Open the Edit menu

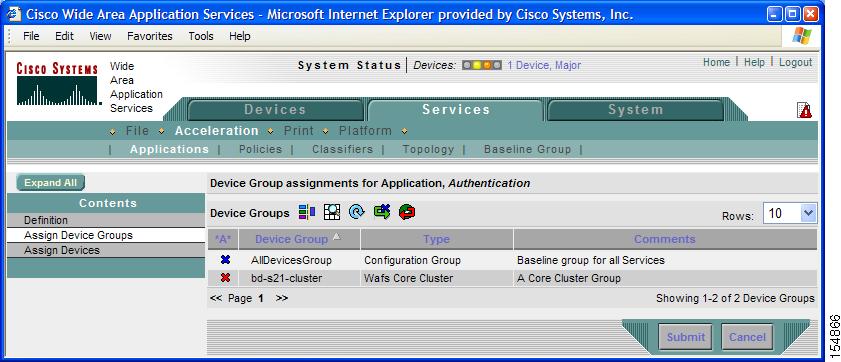click(64, 36)
